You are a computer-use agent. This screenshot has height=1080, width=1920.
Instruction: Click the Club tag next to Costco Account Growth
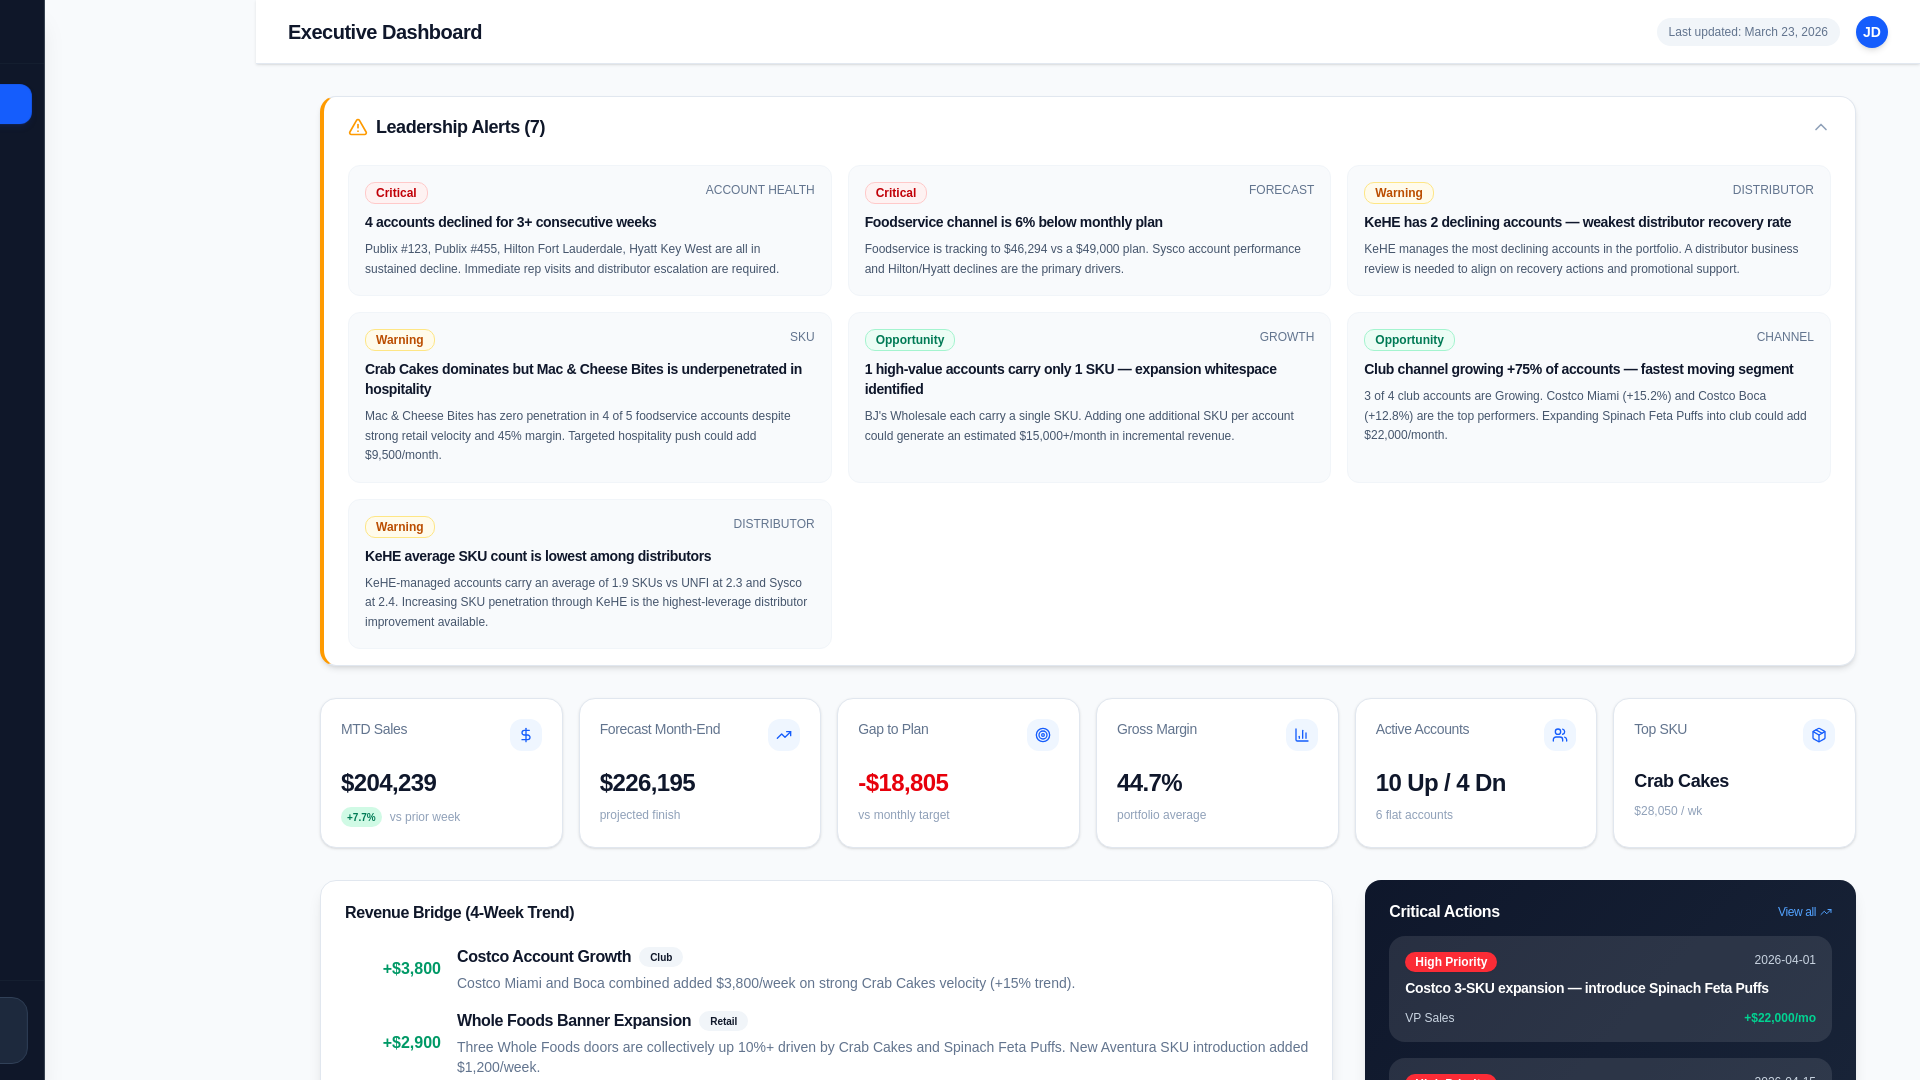coord(661,957)
